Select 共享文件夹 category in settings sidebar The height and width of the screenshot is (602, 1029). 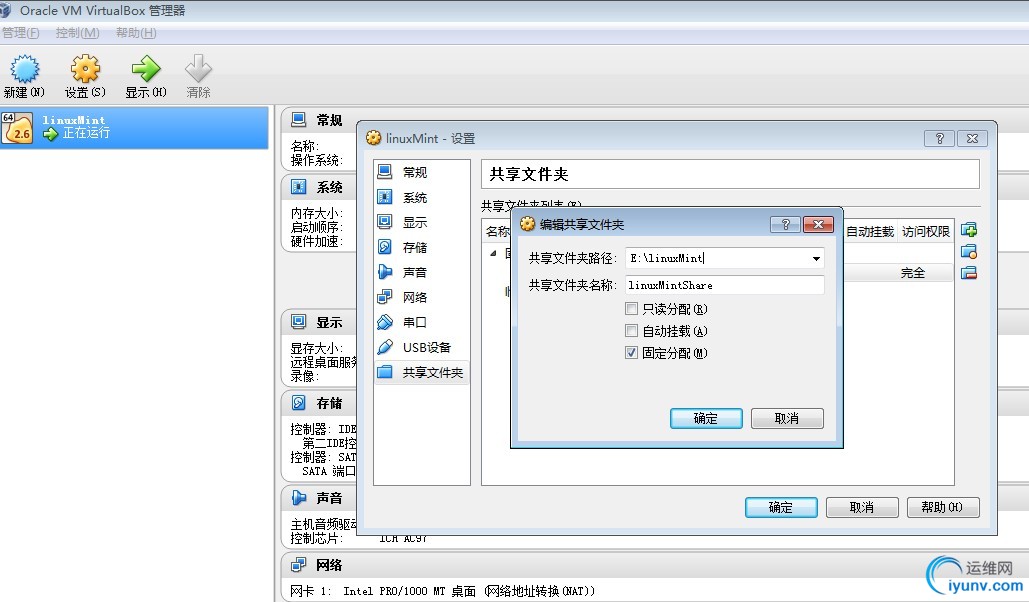422,372
